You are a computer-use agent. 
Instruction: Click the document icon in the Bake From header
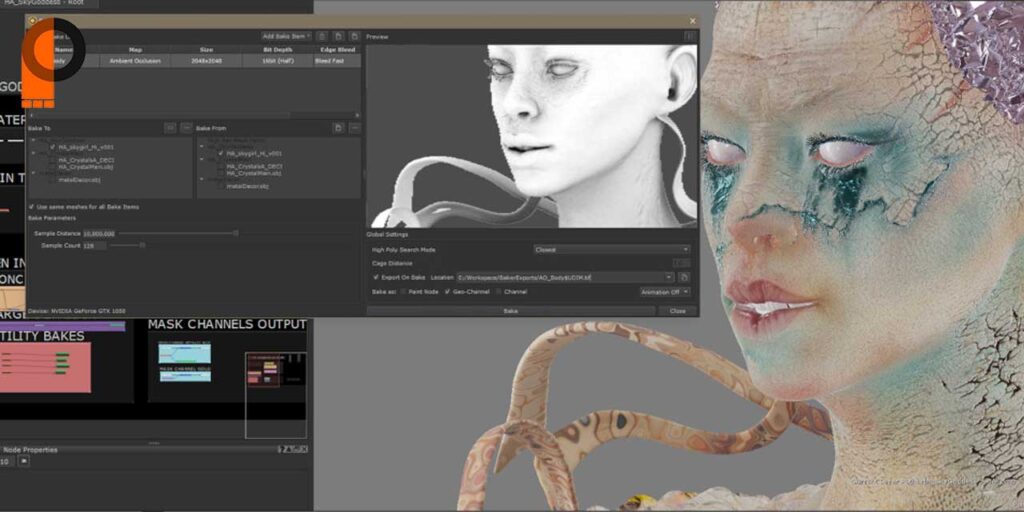pos(338,128)
